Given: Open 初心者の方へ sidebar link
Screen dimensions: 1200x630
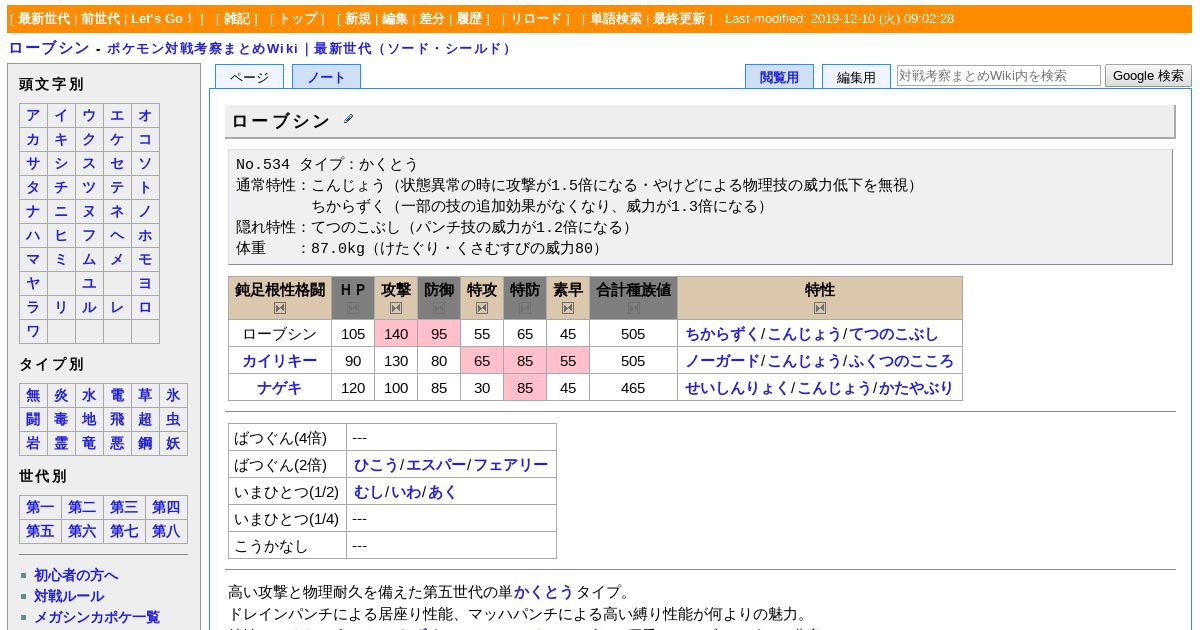Looking at the screenshot, I should click(x=76, y=575).
